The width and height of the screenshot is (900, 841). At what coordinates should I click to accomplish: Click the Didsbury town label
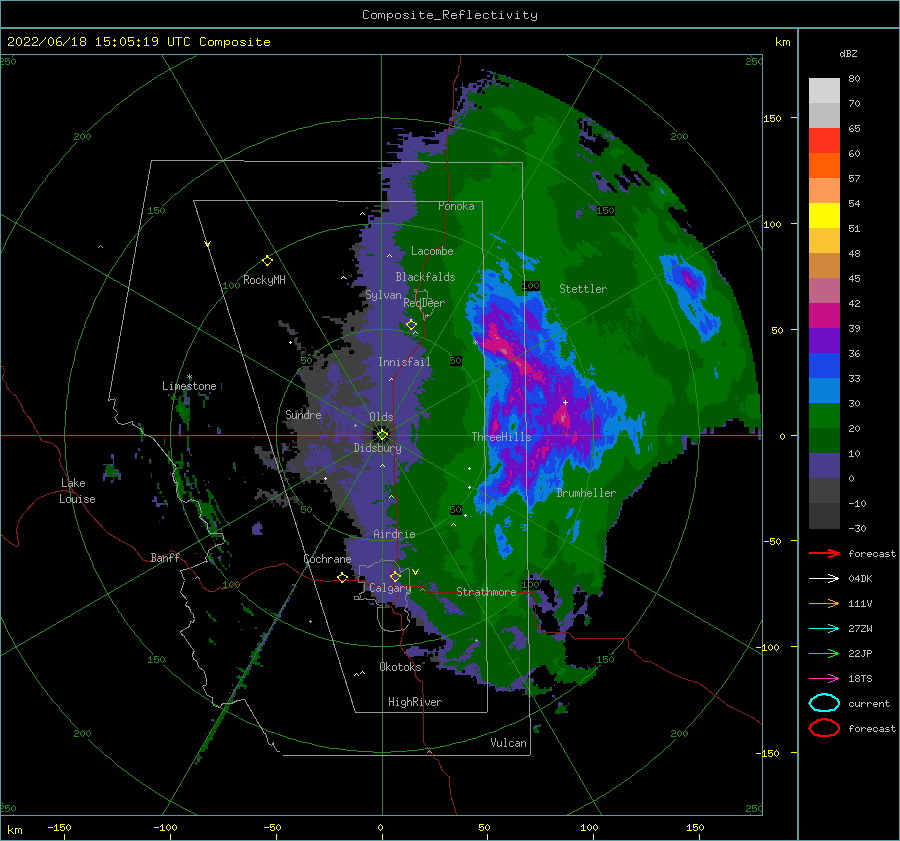(377, 448)
